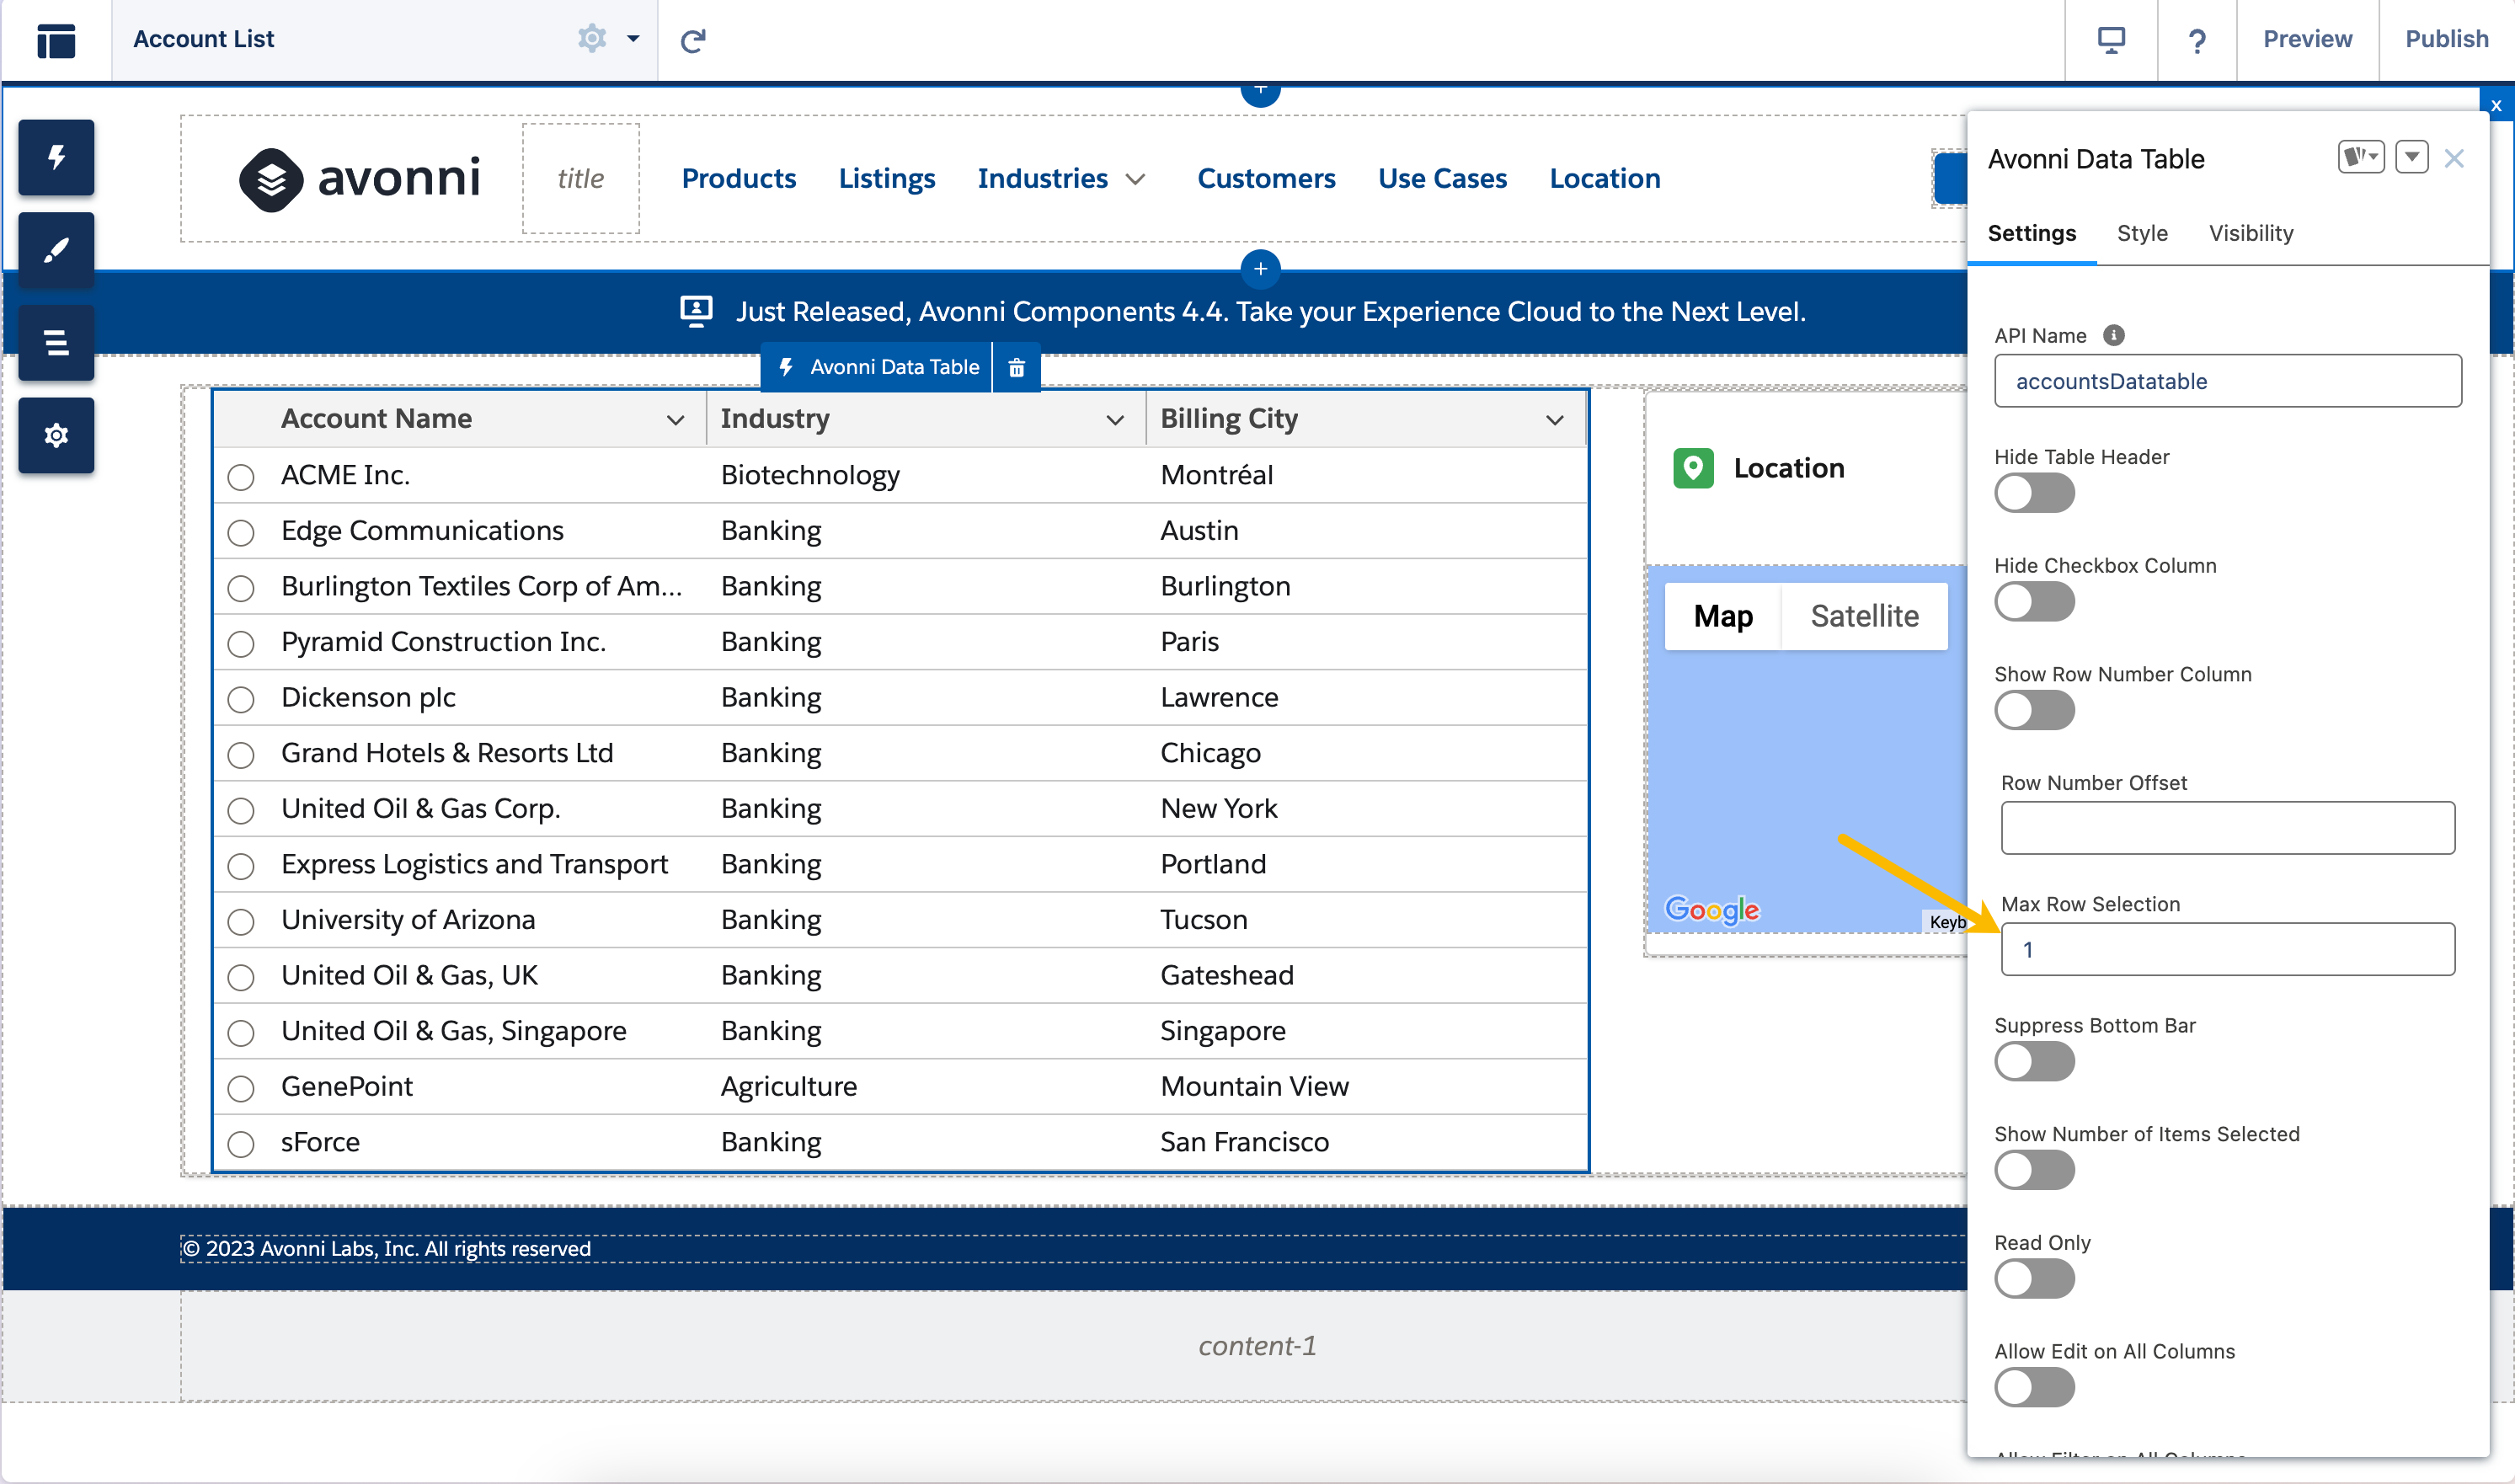The width and height of the screenshot is (2515, 1484).
Task: Open the Account Name column menu
Action: pos(675,420)
